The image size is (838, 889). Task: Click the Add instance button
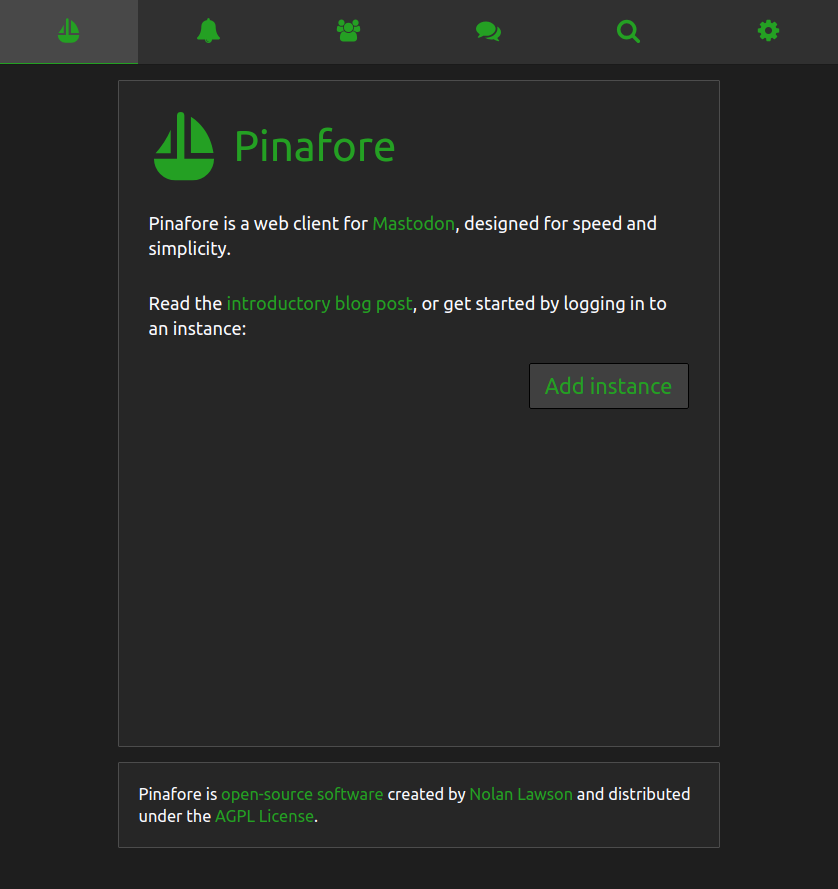point(608,386)
